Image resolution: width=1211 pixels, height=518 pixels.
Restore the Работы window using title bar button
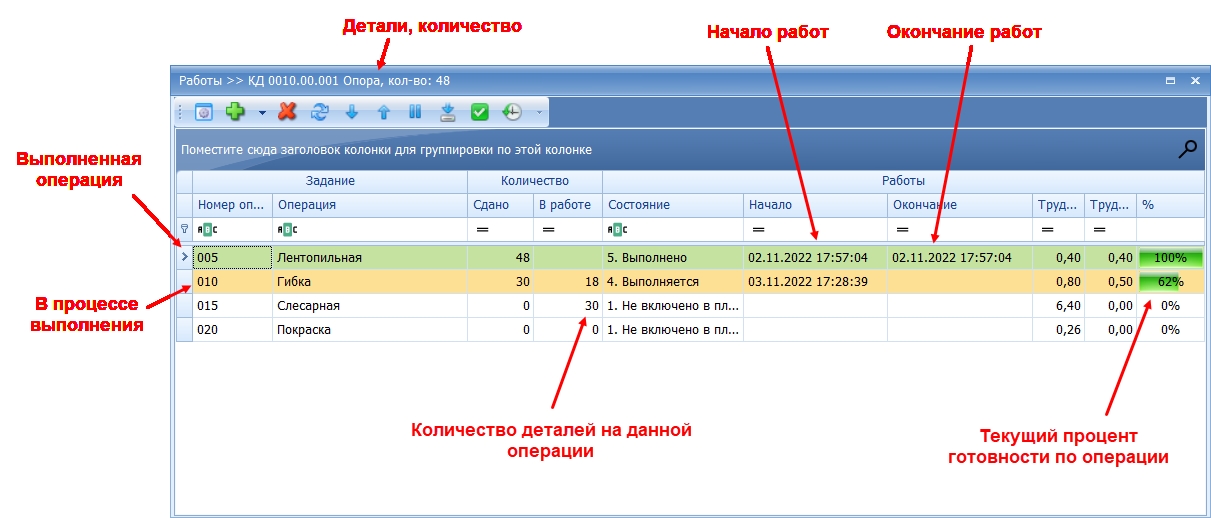coord(1171,80)
